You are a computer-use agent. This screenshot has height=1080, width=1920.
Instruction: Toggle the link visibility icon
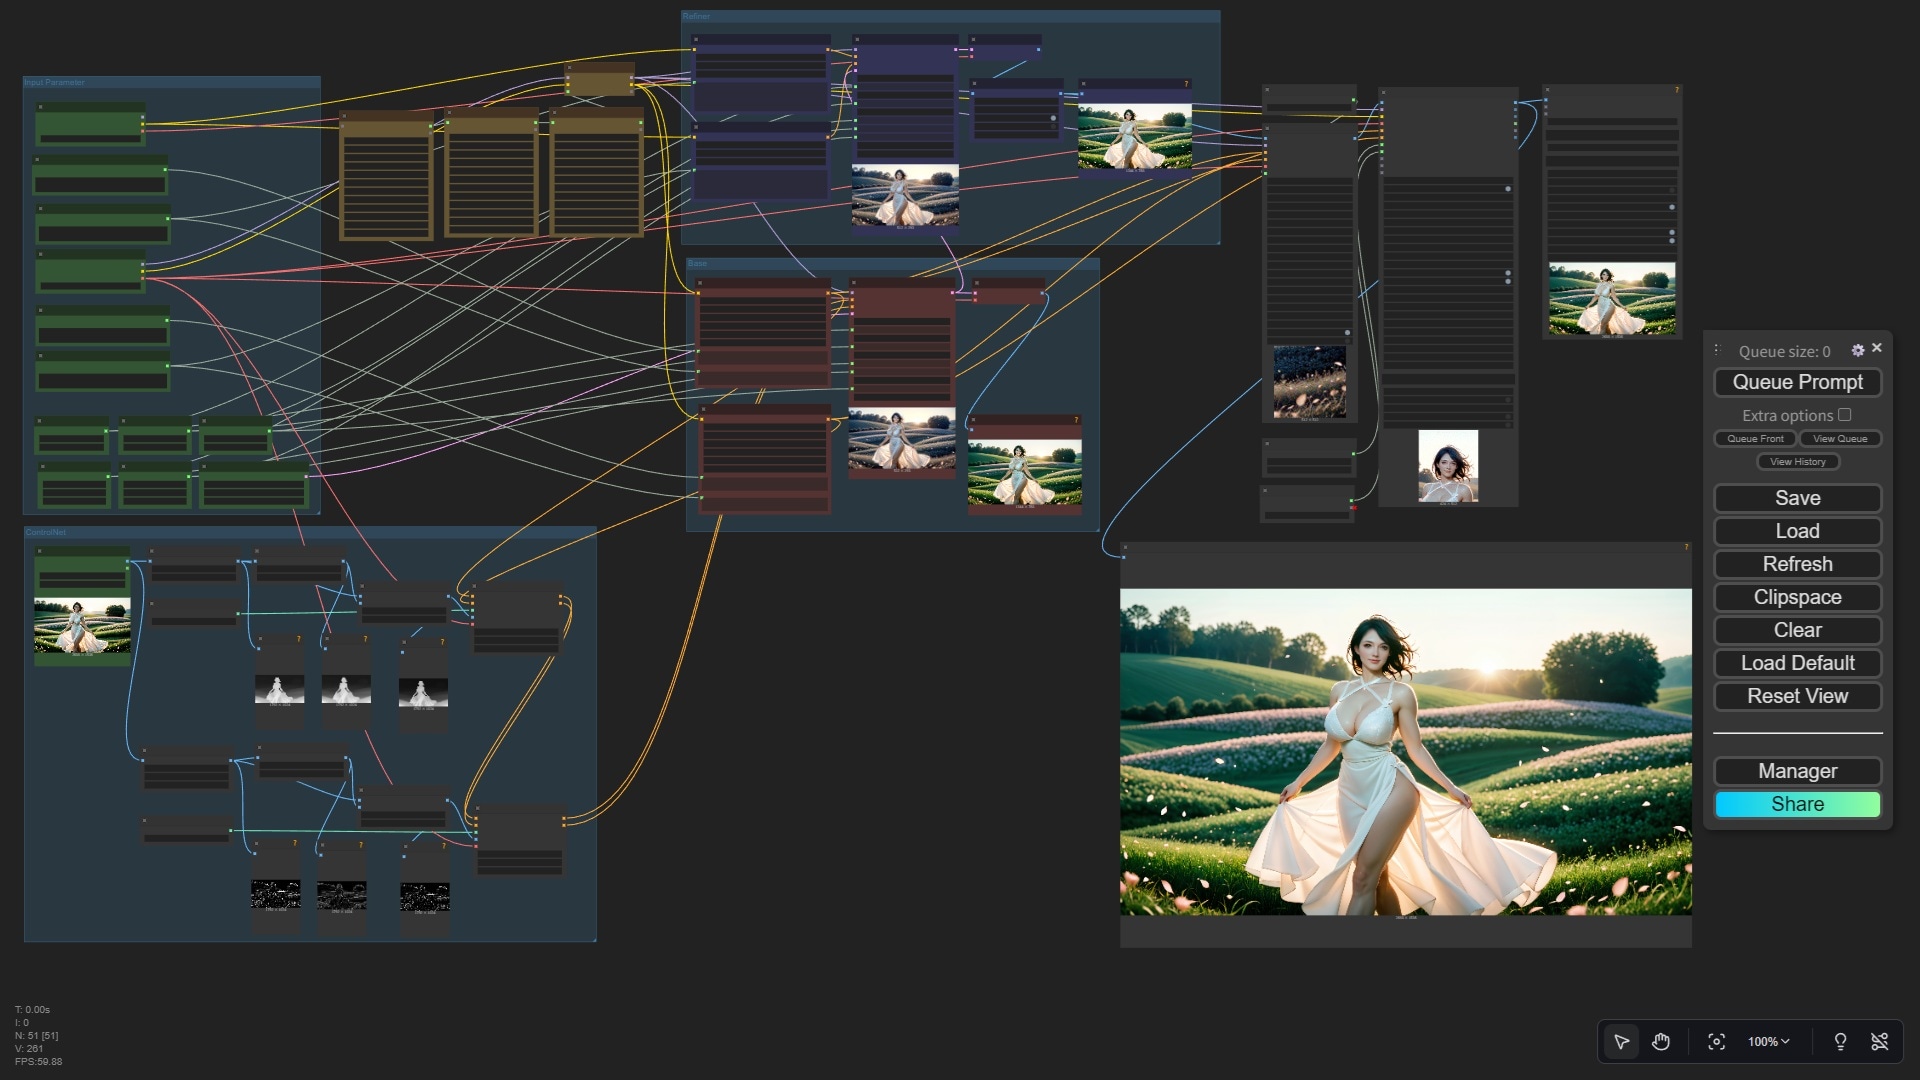coord(1880,1042)
